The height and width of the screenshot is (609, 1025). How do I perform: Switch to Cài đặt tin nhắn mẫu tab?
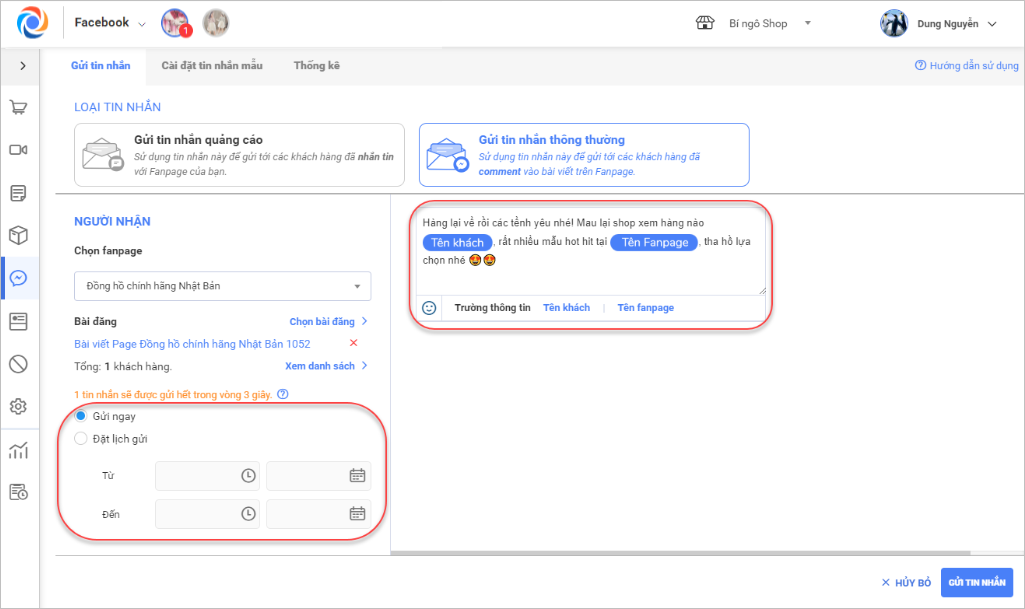click(212, 65)
